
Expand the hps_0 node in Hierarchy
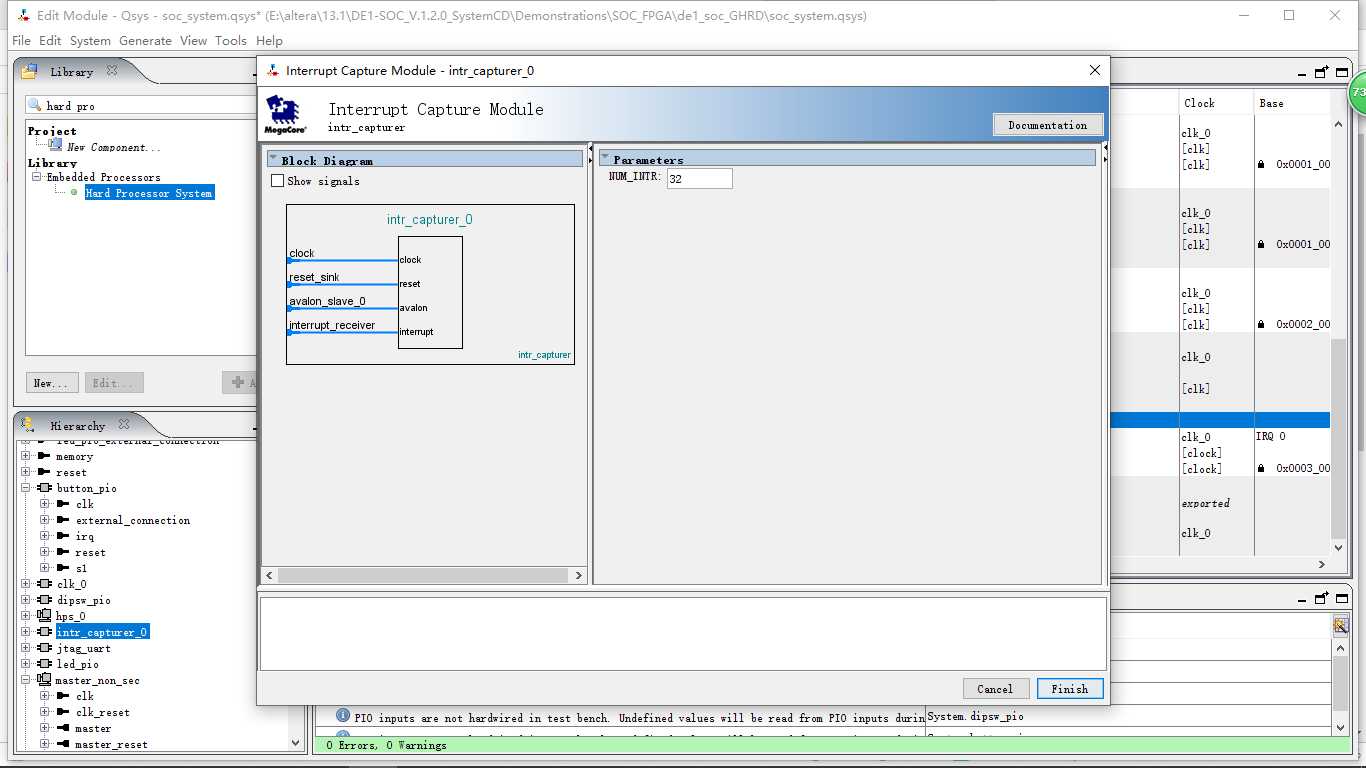(x=26, y=616)
